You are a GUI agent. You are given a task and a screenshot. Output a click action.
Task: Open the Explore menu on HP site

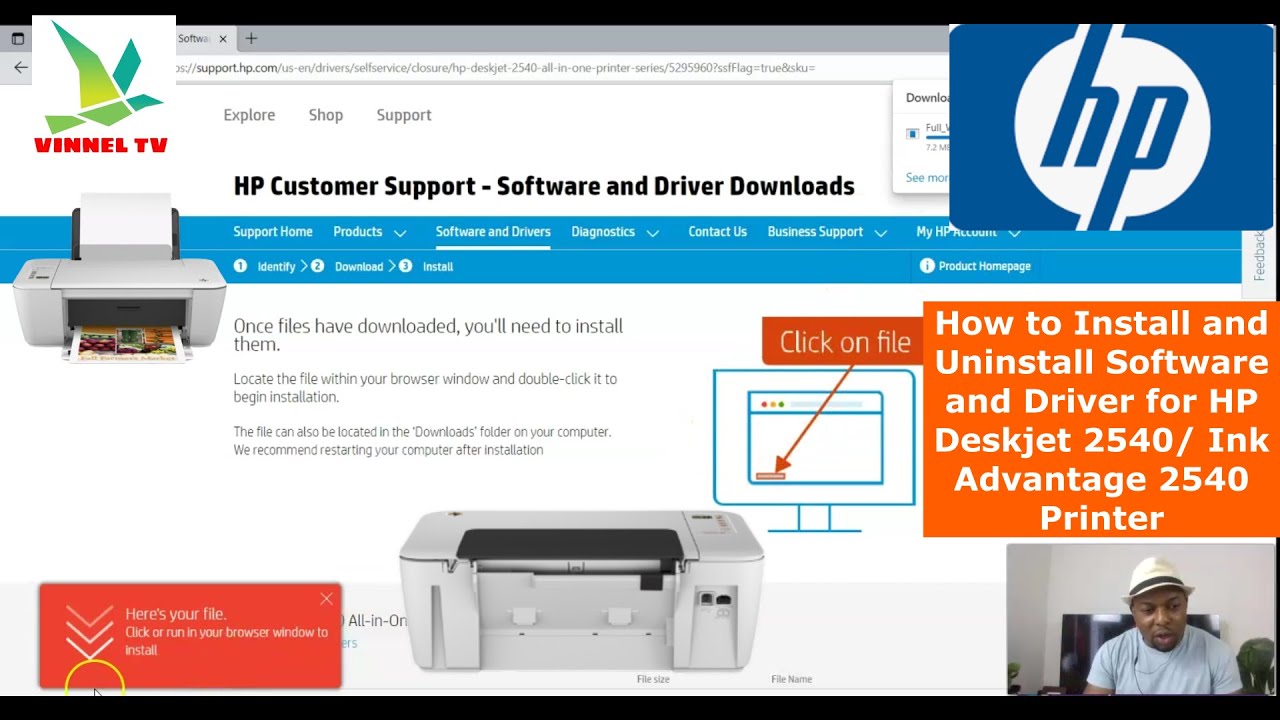(x=249, y=115)
